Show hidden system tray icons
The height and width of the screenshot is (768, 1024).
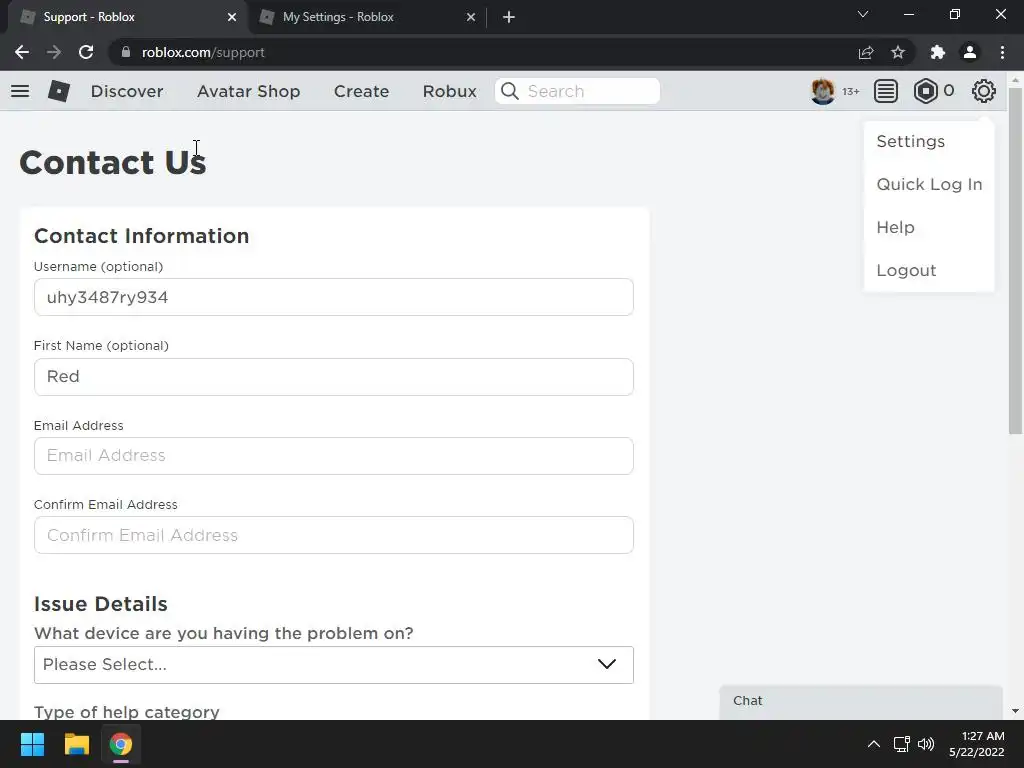(x=874, y=744)
